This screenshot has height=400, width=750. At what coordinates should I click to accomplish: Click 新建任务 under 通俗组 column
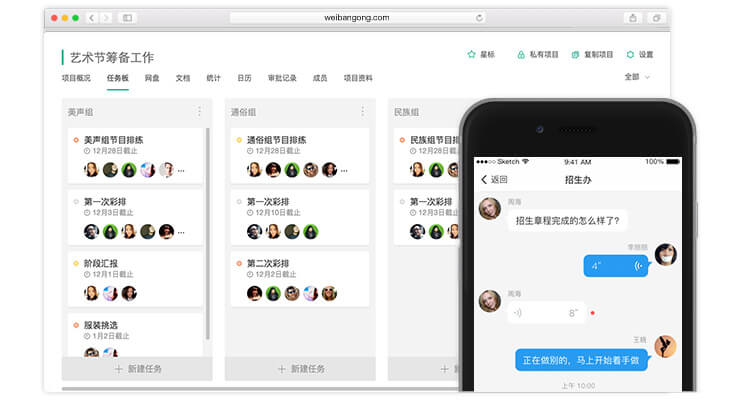click(299, 369)
